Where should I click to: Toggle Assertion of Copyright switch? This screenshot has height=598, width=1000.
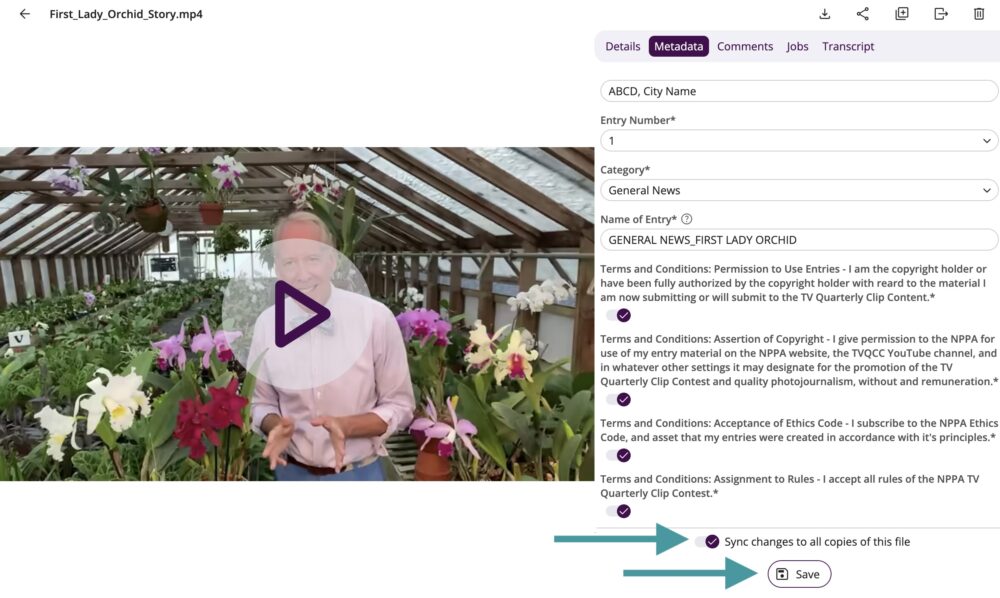[619, 399]
